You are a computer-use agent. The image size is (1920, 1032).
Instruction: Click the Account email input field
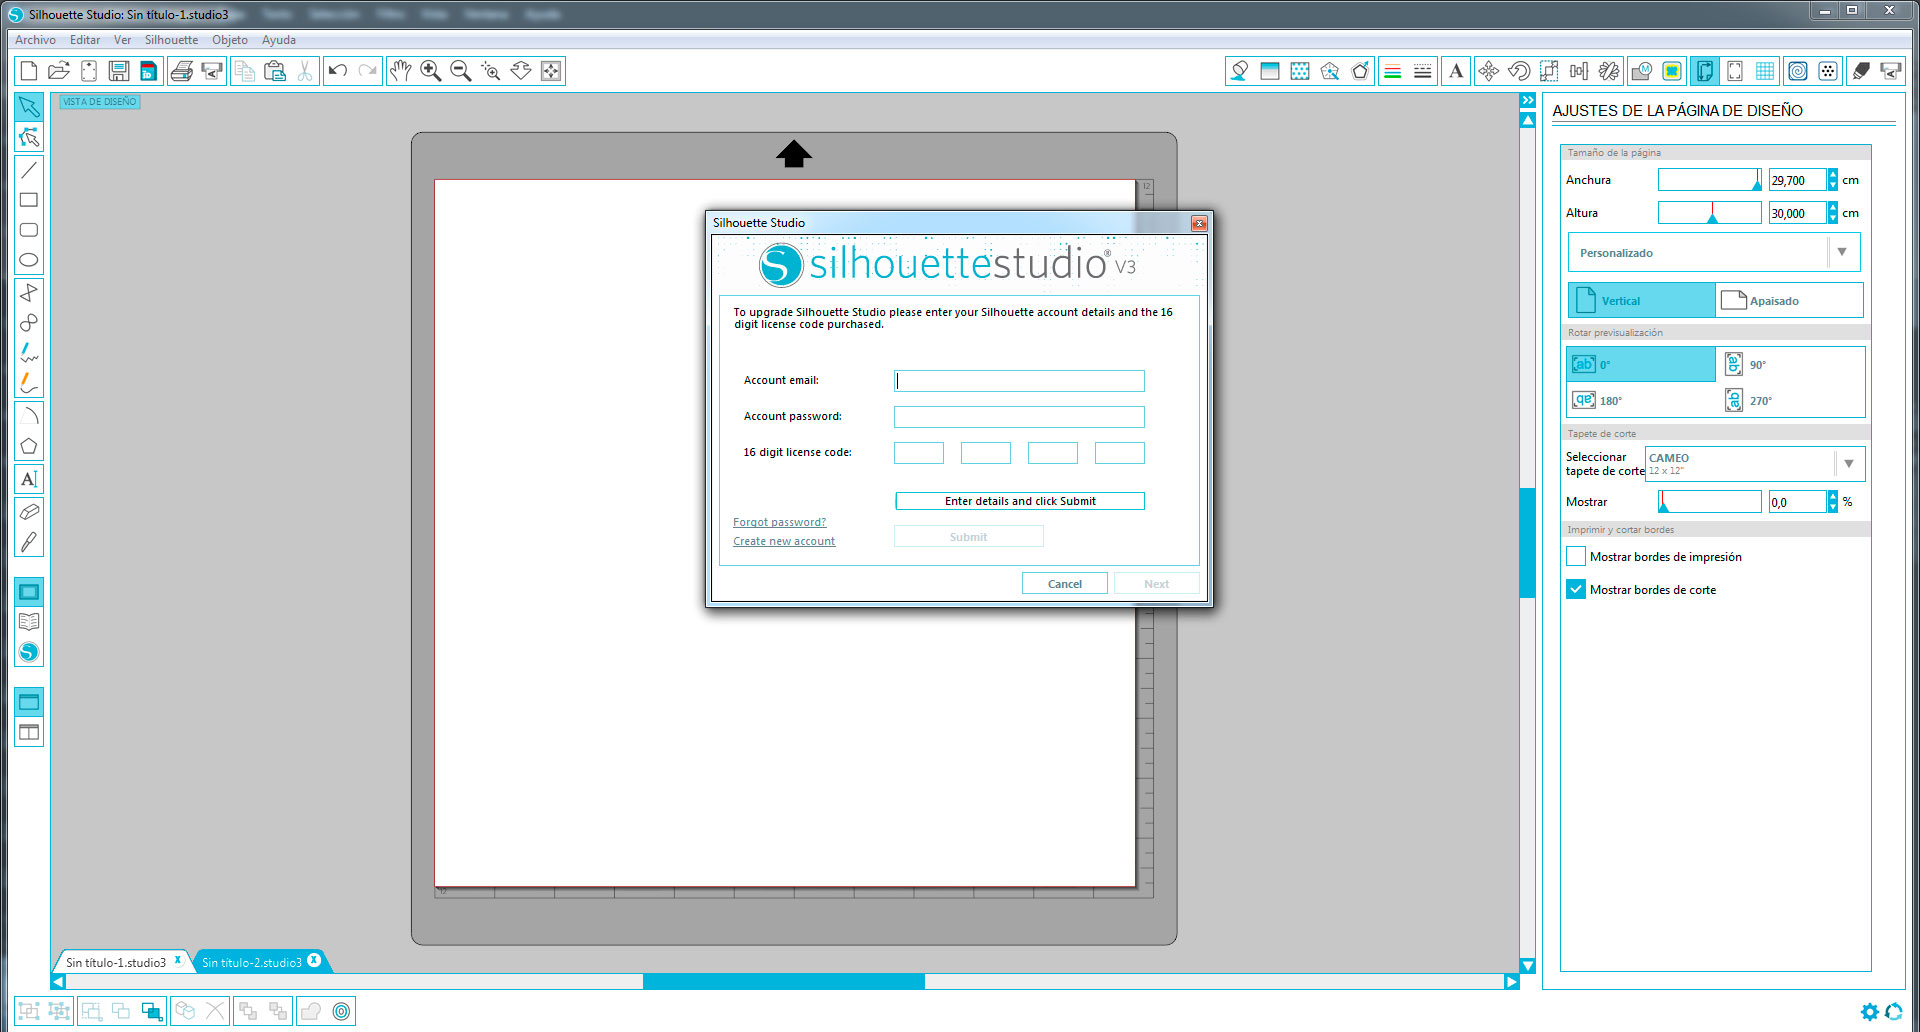tap(1019, 381)
